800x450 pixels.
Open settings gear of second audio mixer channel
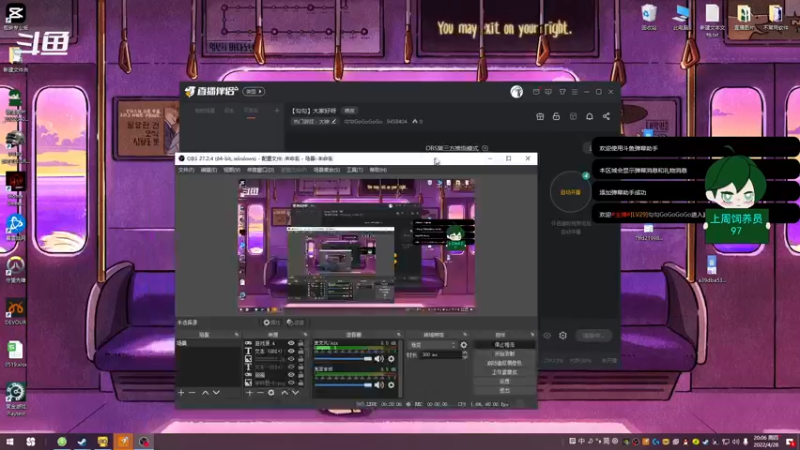pos(391,385)
